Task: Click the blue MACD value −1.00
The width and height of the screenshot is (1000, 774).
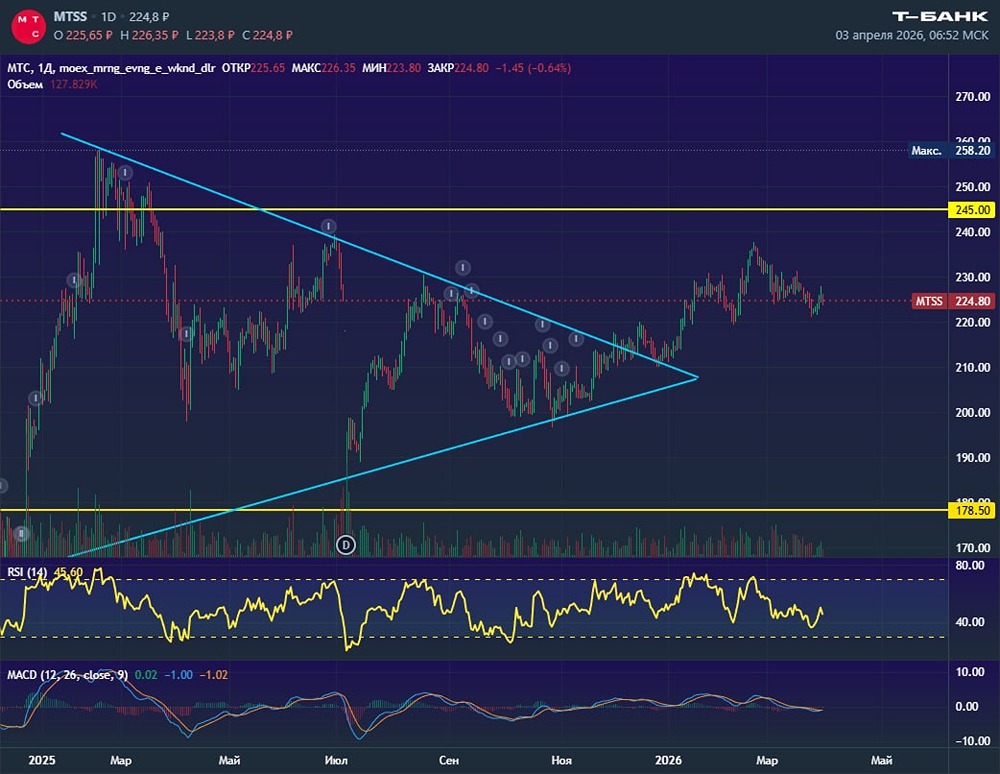Action: 179,675
